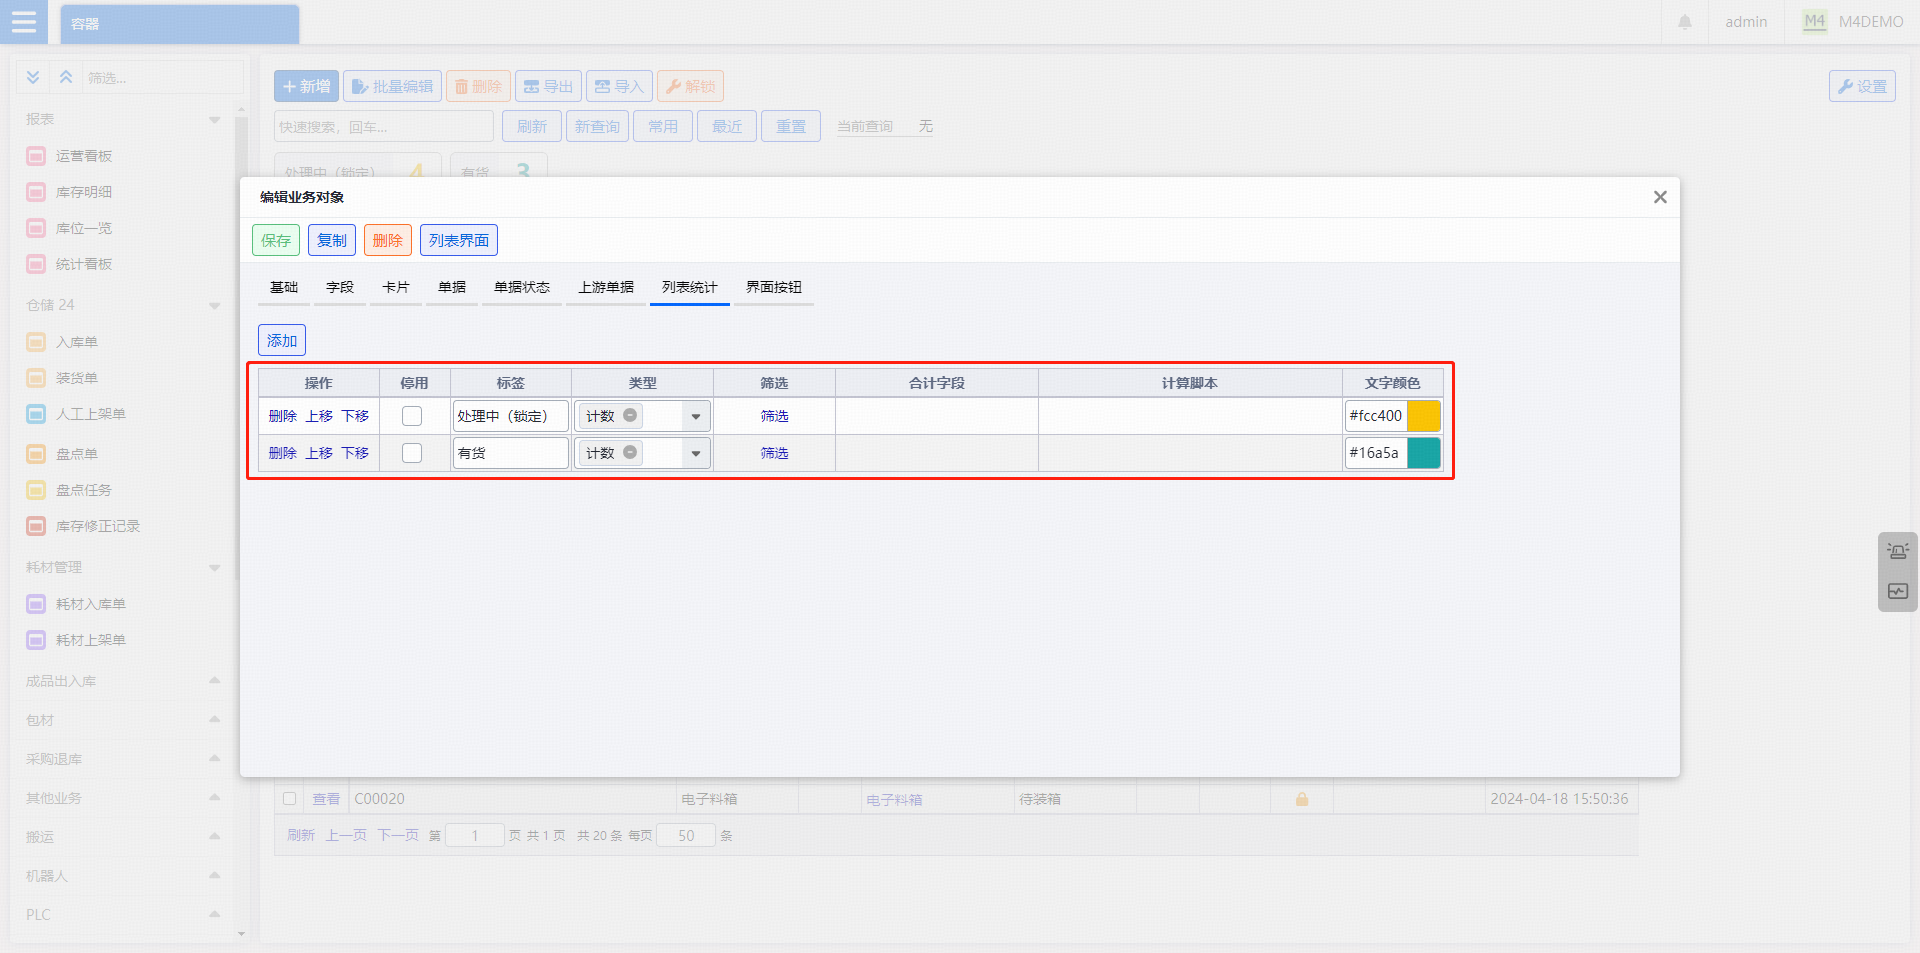Toggle 停用 checkbox for 有货 row
Image resolution: width=1920 pixels, height=953 pixels.
tap(412, 453)
